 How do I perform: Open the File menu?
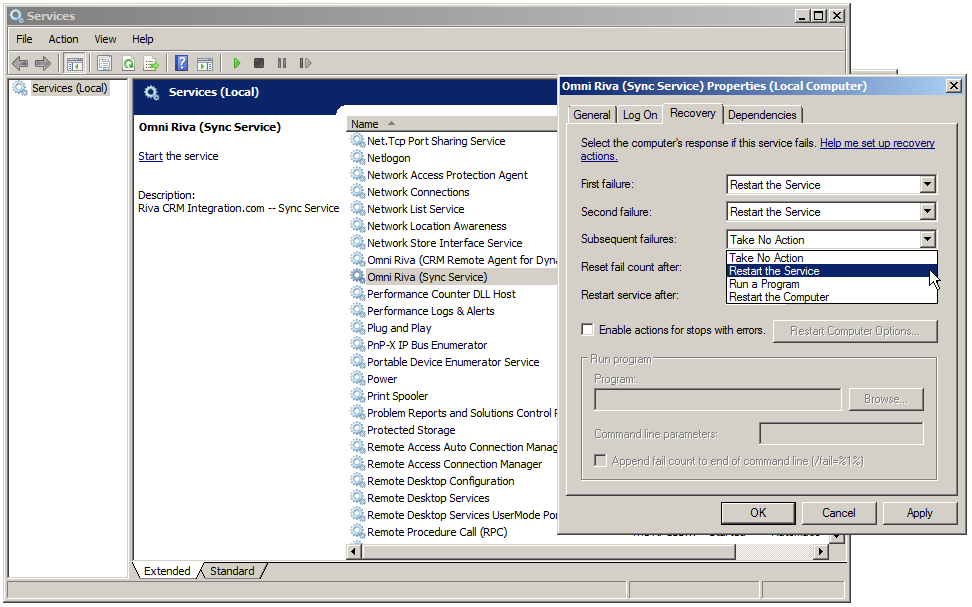(x=24, y=39)
